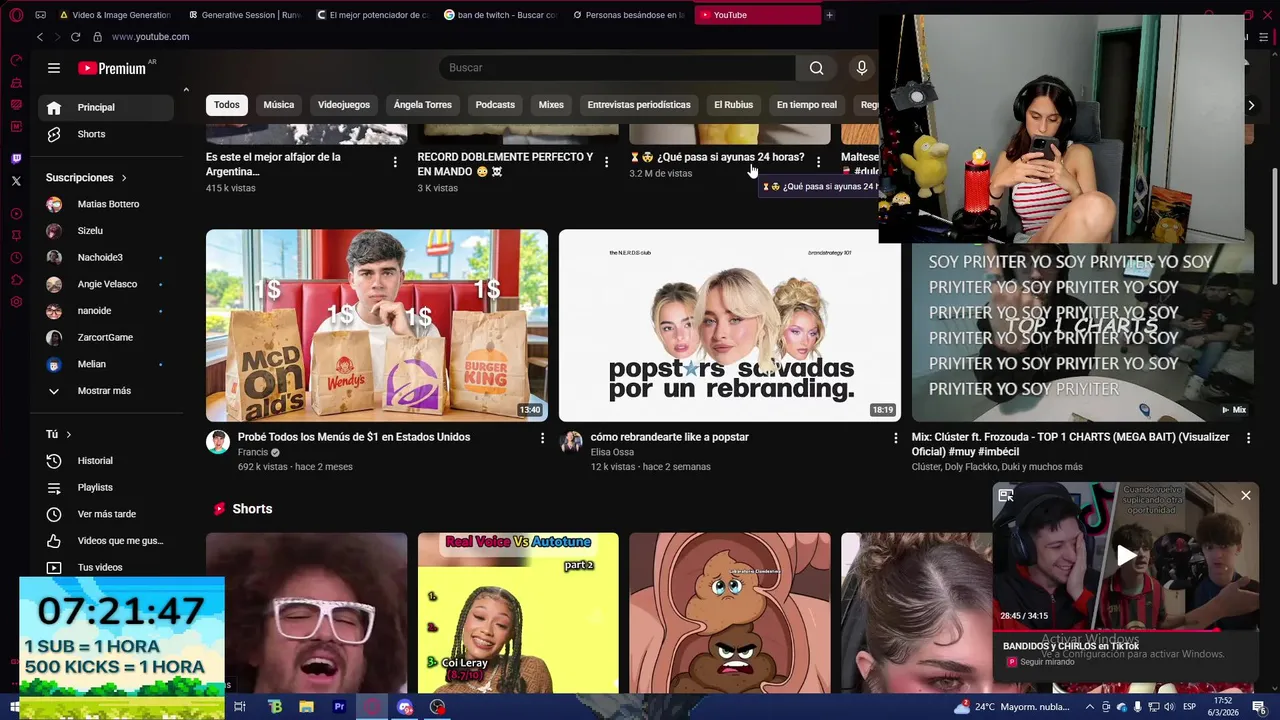Switch to 'Video & Image Generation' tab
This screenshot has width=1280, height=720.
point(116,15)
